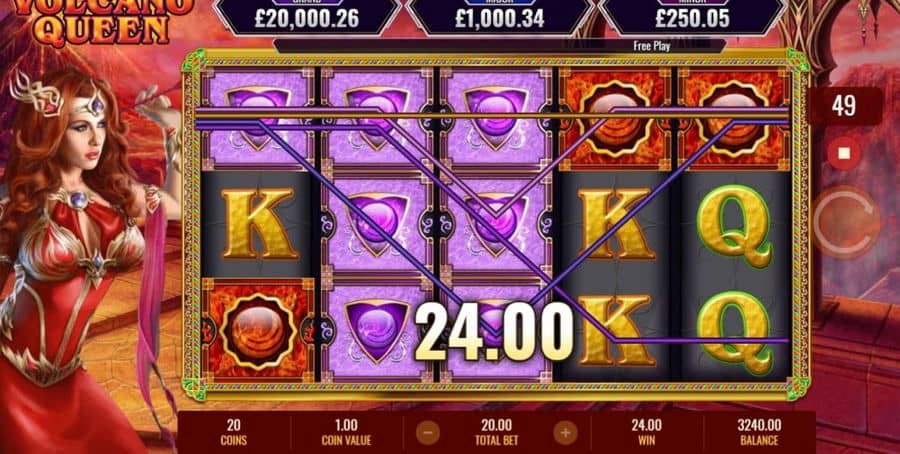Click the purple shield symbol top of second reel
900x454 pixels.
point(377,119)
